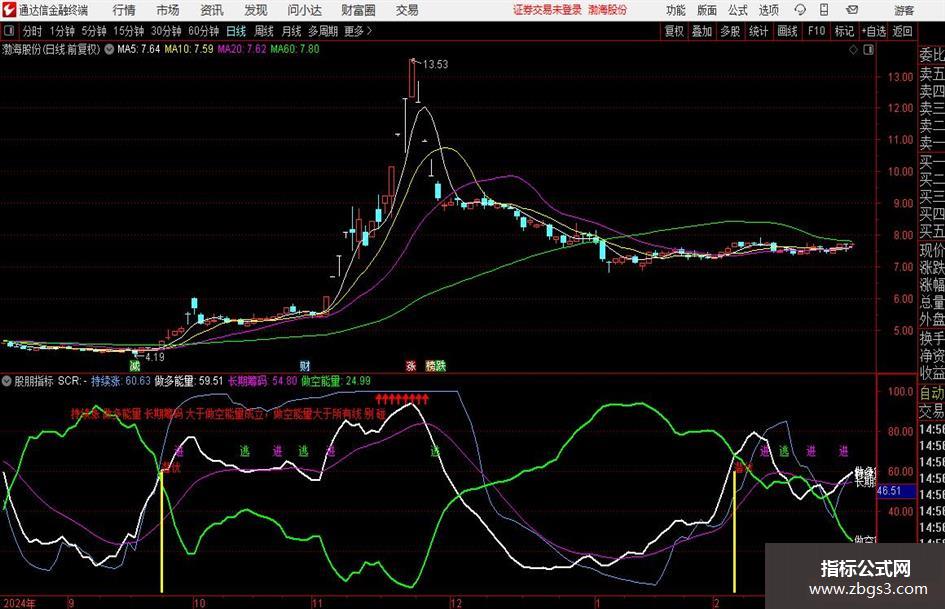Open the 版面 menu

tap(707, 10)
